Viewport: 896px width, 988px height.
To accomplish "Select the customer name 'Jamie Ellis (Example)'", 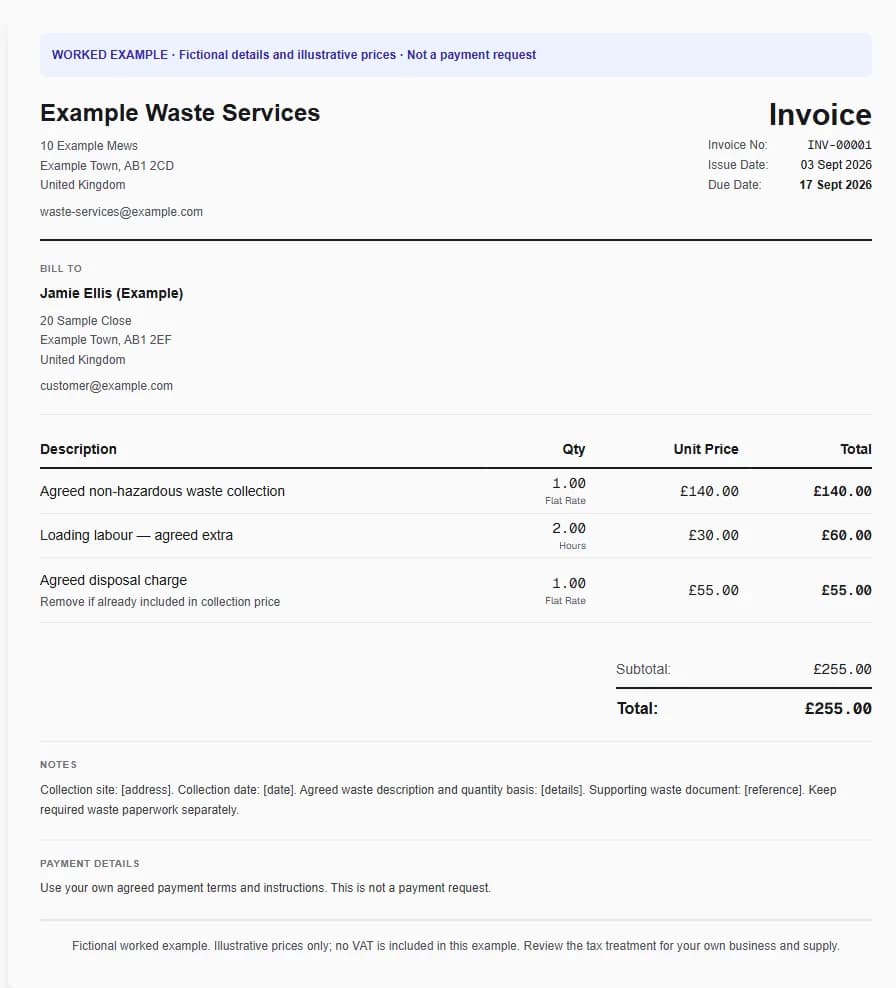I will click(x=112, y=293).
